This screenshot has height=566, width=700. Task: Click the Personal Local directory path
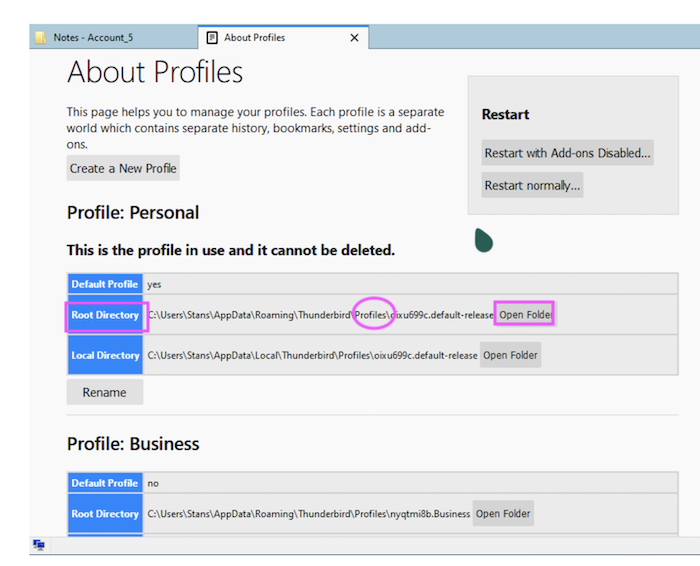tap(312, 355)
